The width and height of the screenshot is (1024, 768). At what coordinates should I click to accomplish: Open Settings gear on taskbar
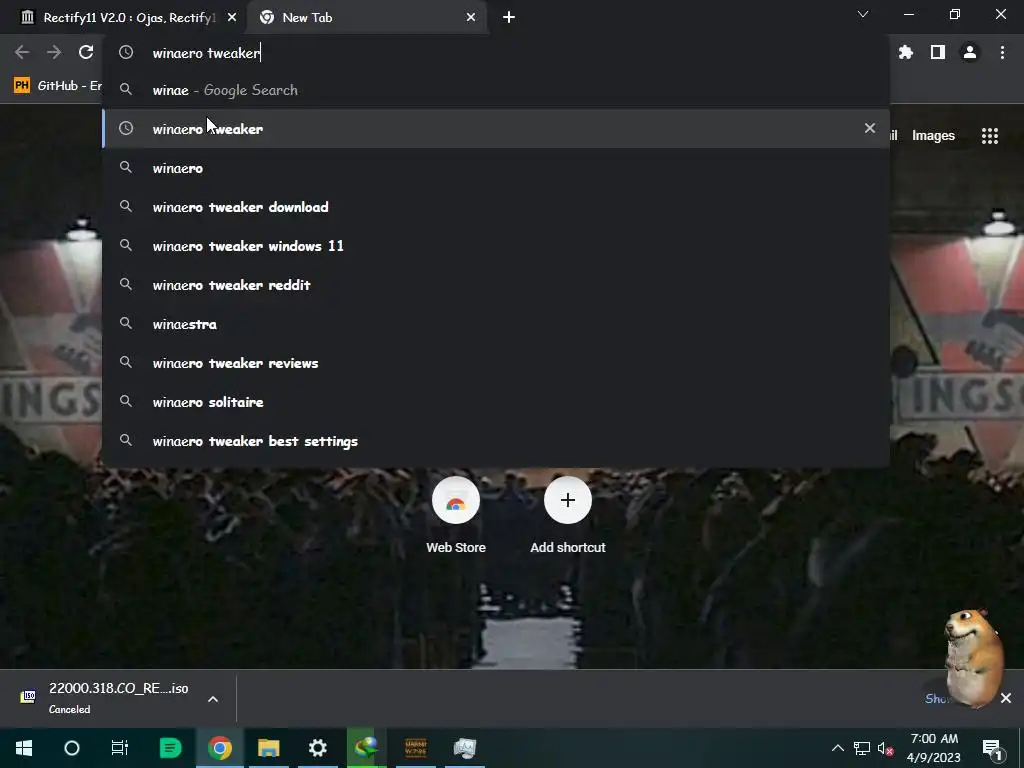click(x=317, y=748)
